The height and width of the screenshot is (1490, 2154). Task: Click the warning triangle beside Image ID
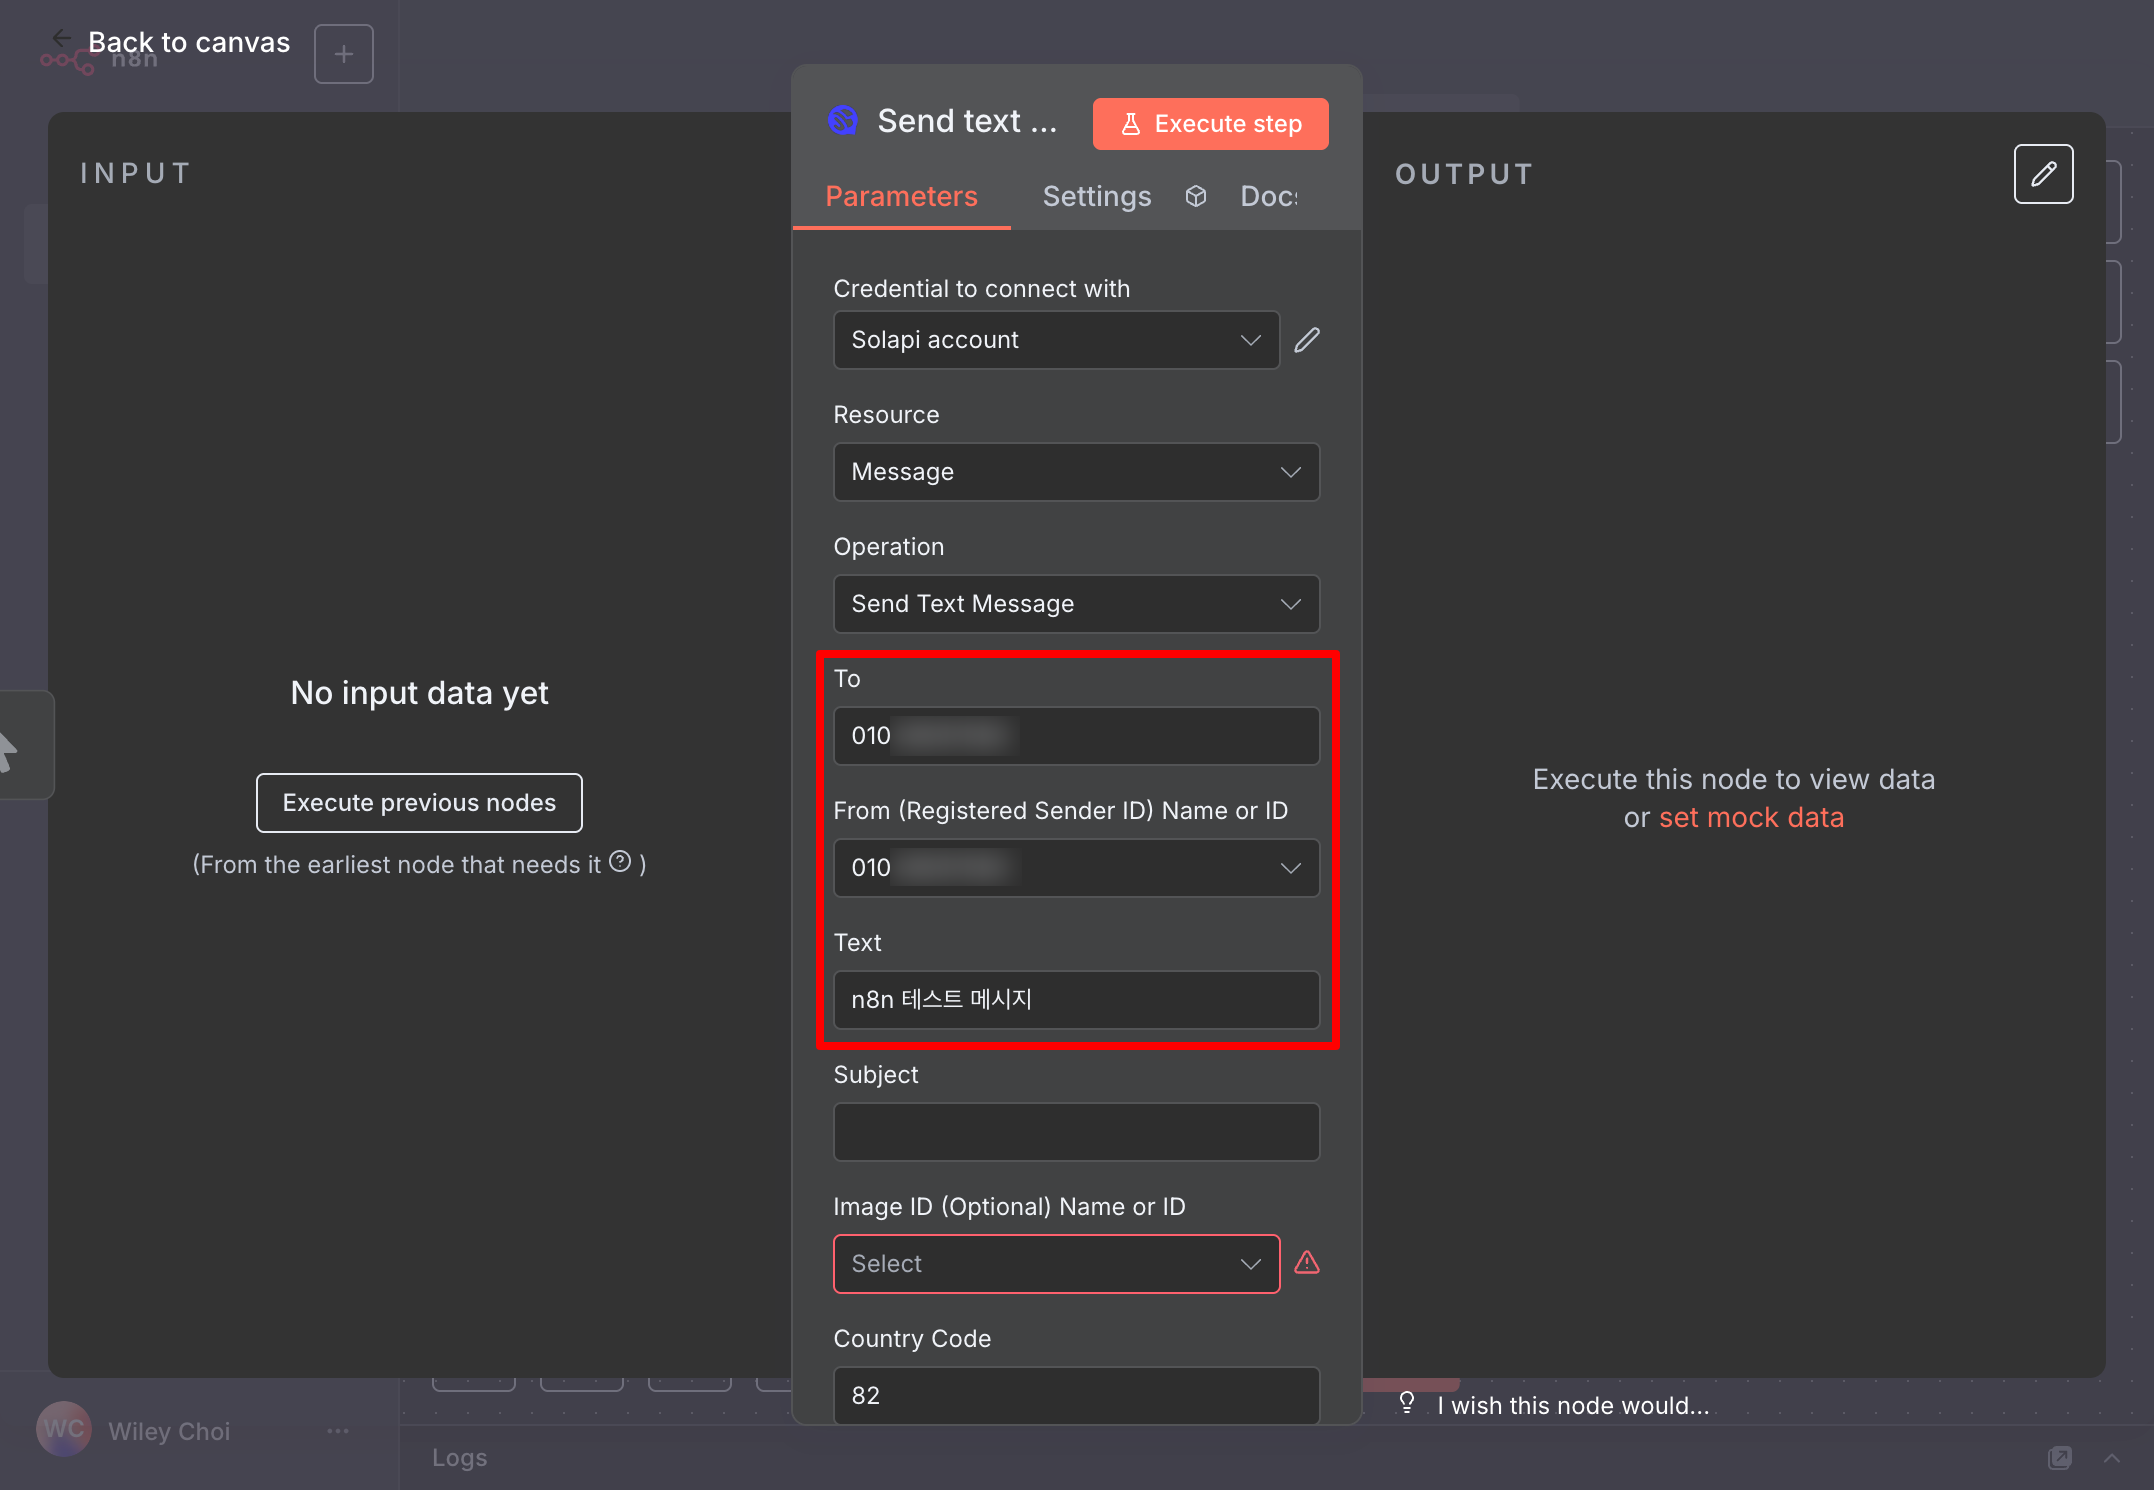coord(1307,1263)
